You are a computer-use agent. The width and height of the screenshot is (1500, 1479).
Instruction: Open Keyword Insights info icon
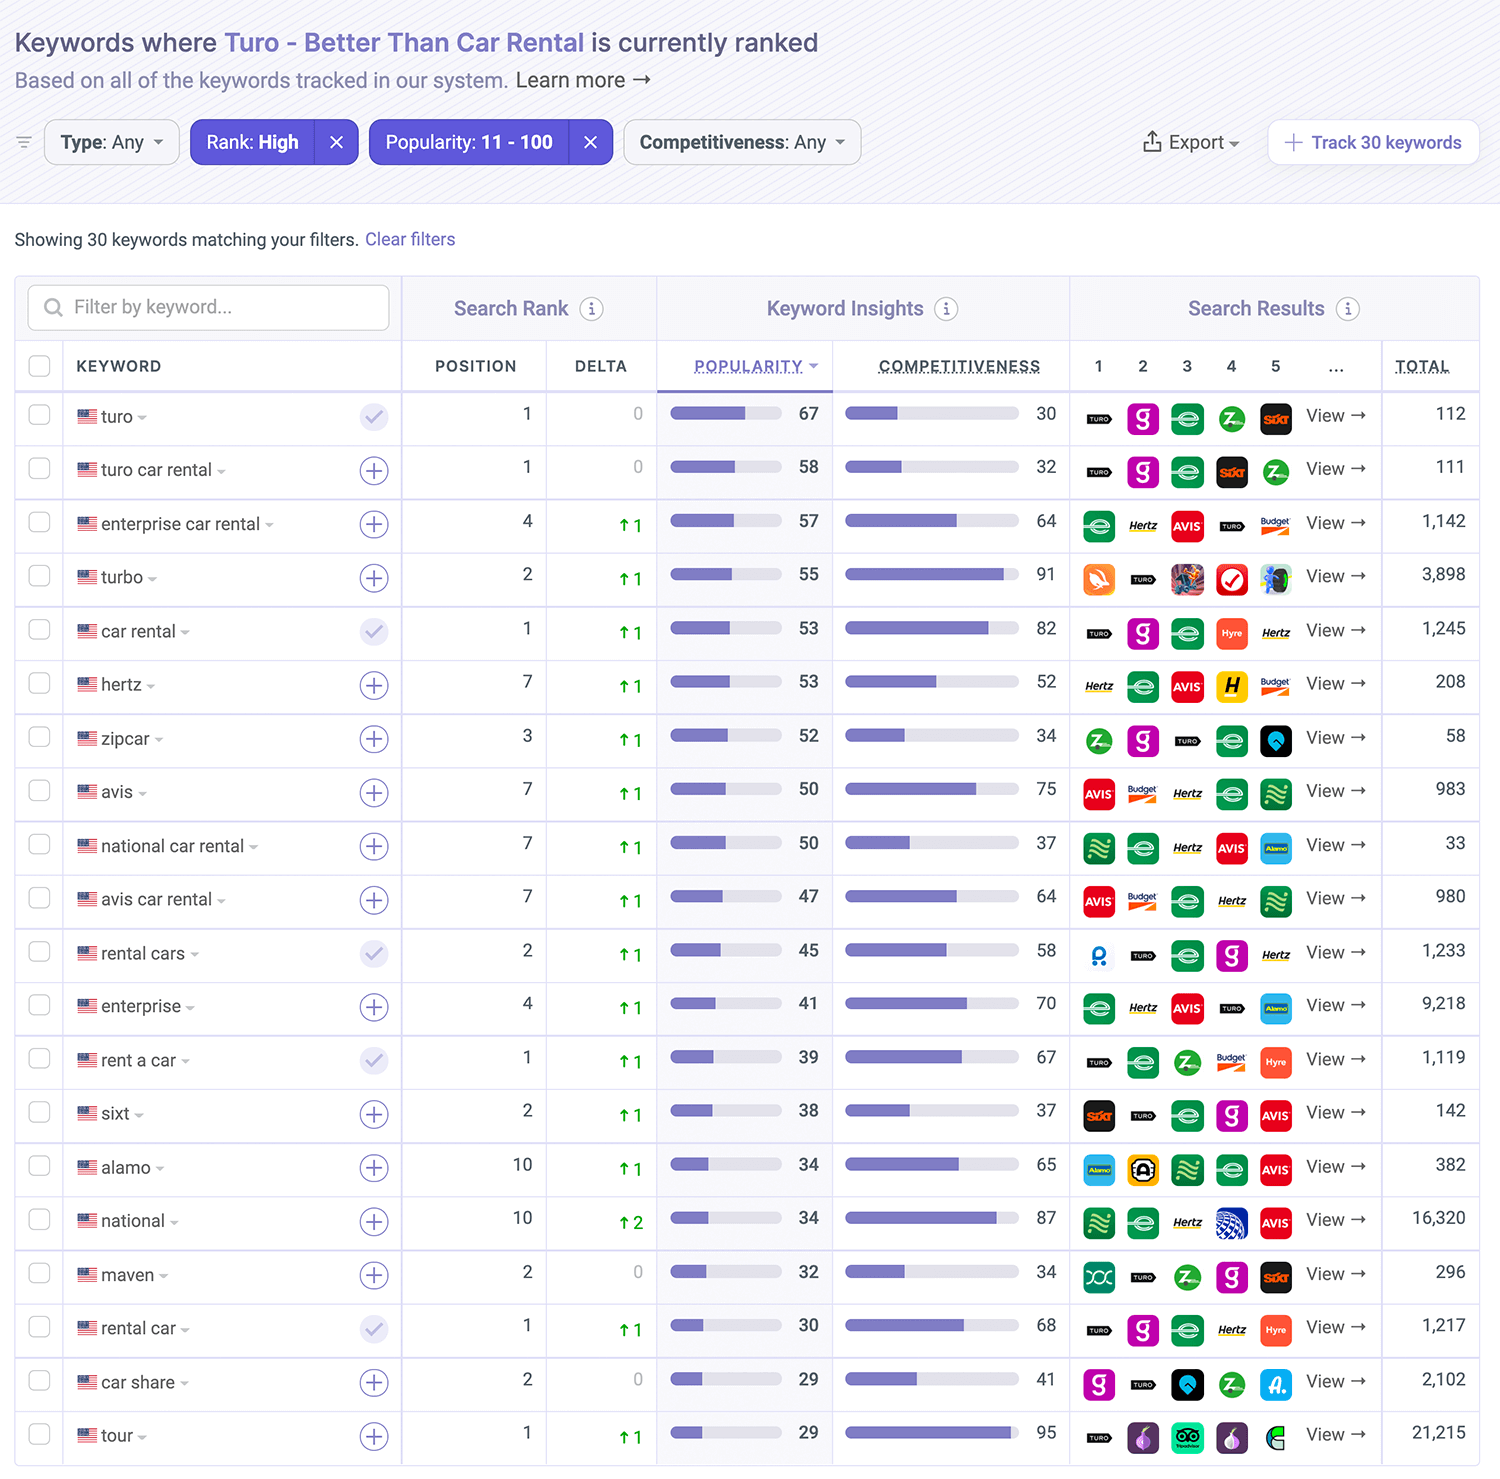coord(946,309)
